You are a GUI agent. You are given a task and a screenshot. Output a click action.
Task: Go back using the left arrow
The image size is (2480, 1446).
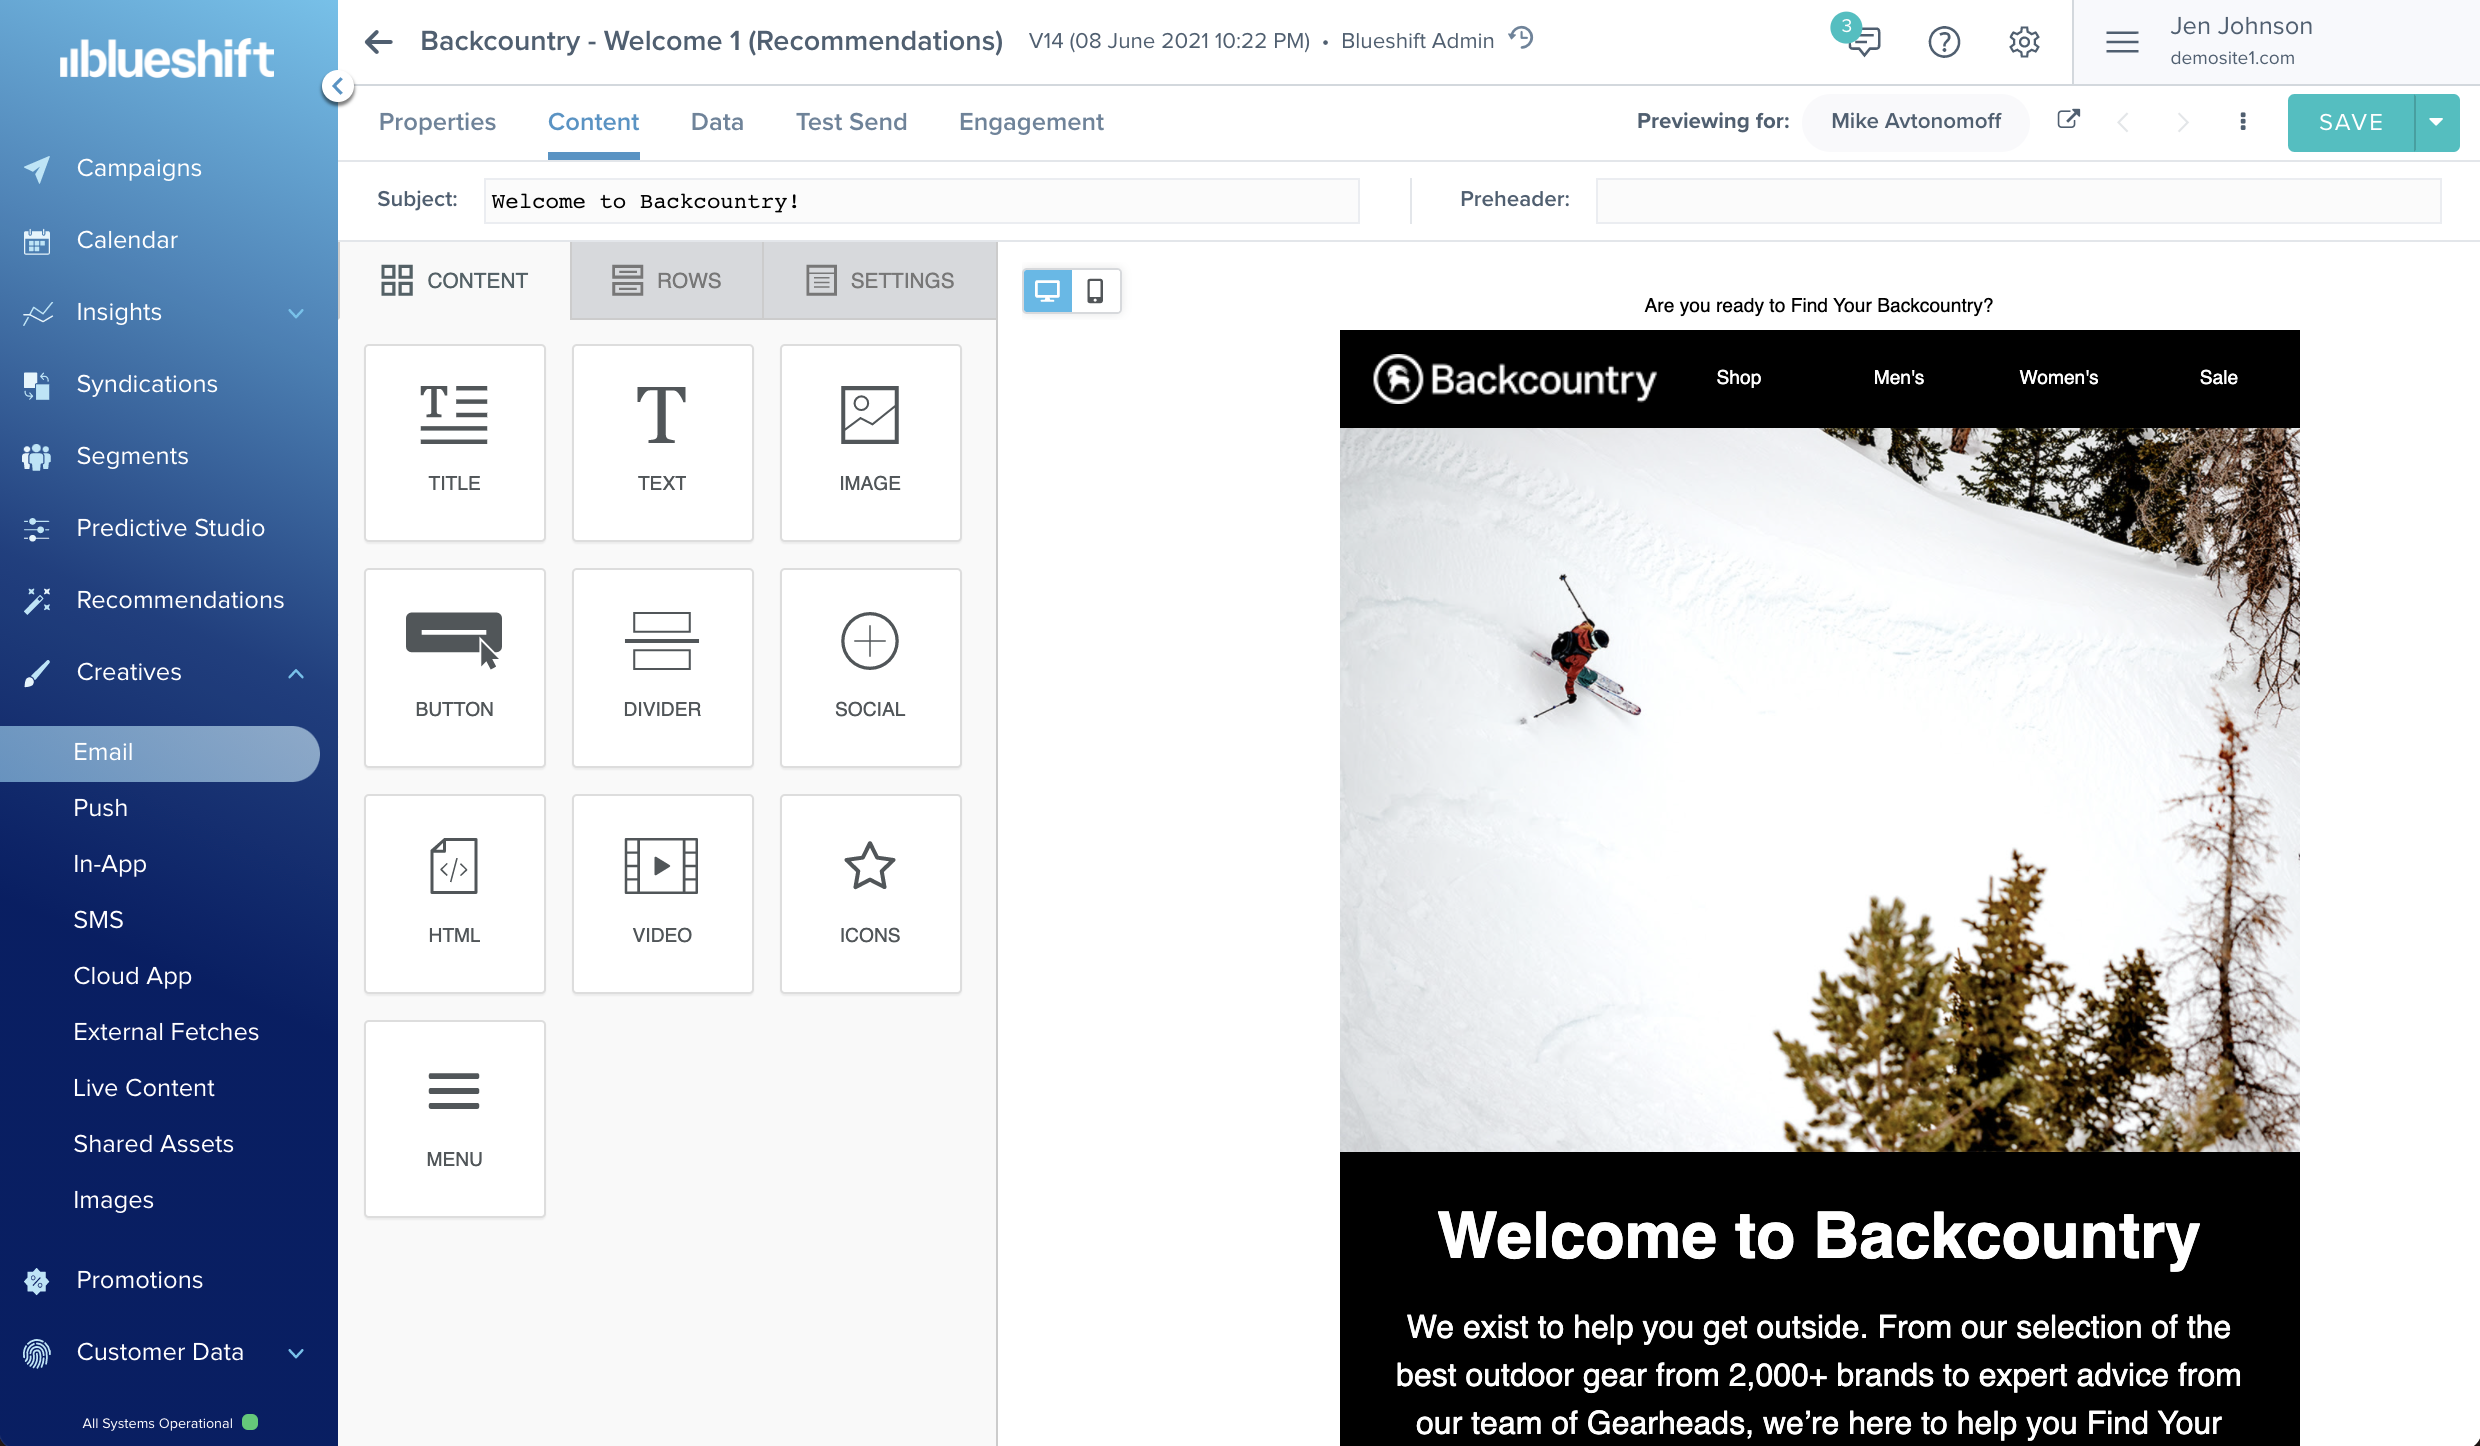pos(378,41)
